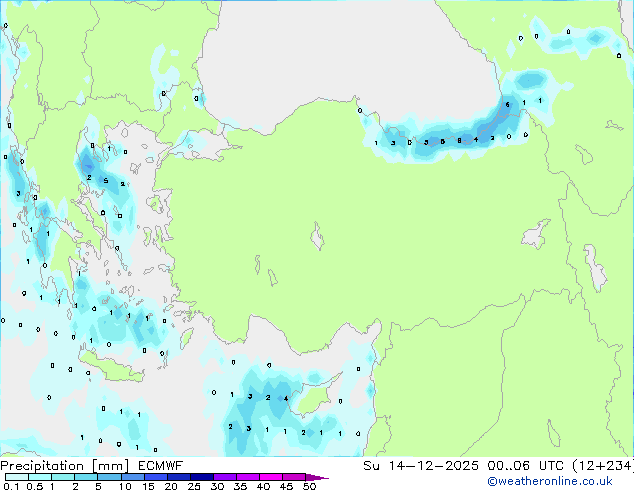
Task: Click the 'Su' weekday label
Action: (371, 466)
